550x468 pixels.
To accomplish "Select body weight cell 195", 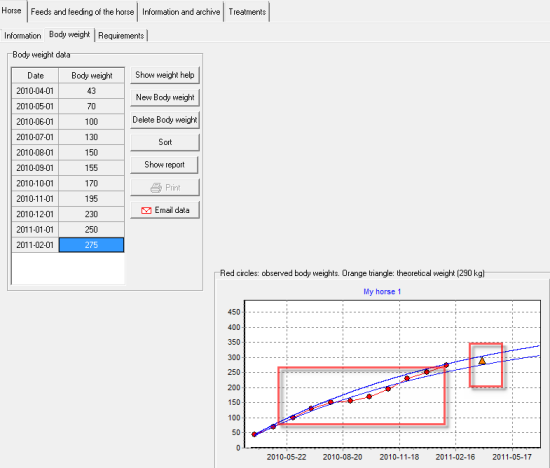I will coord(92,199).
